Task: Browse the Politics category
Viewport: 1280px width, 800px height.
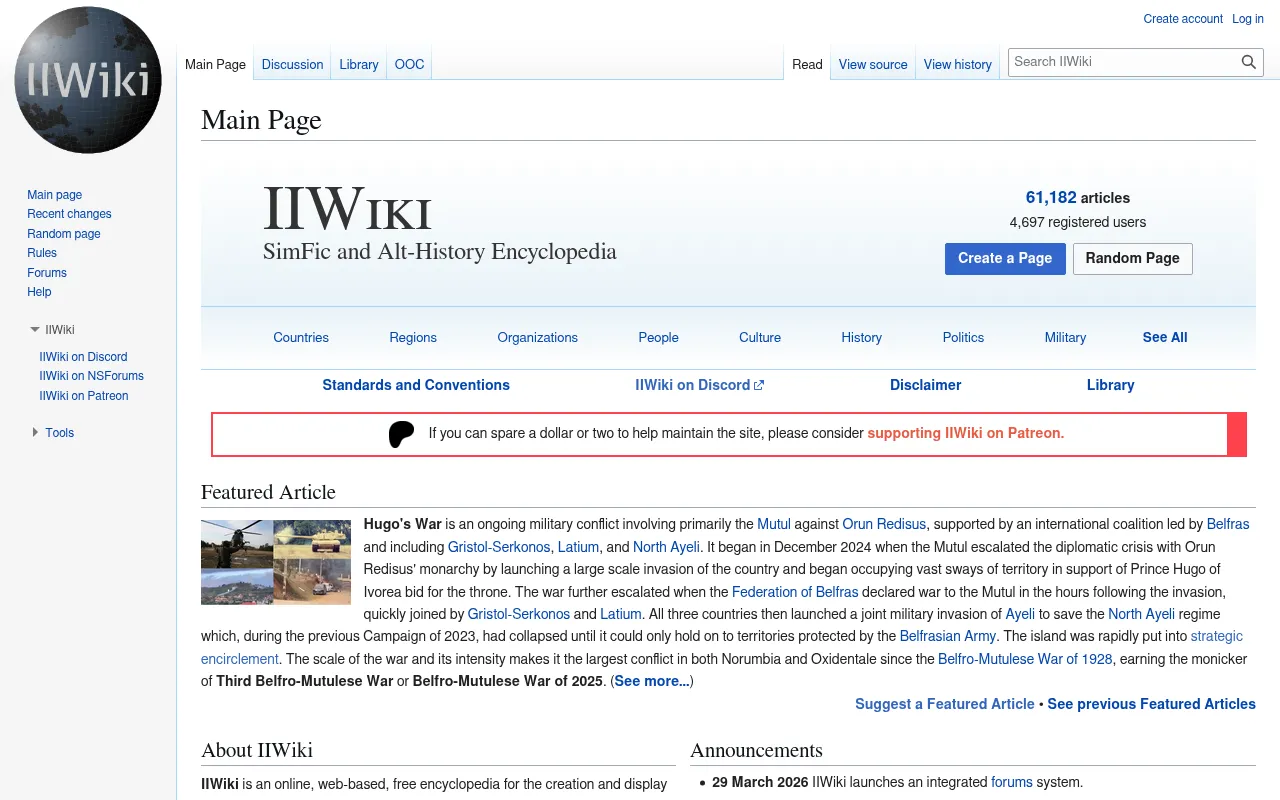Action: 964,338
